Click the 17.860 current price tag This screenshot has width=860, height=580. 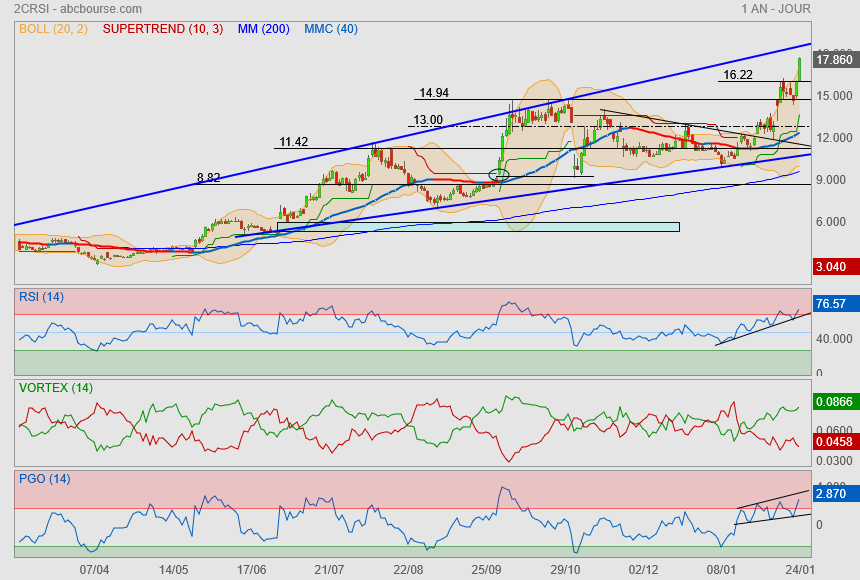click(833, 60)
